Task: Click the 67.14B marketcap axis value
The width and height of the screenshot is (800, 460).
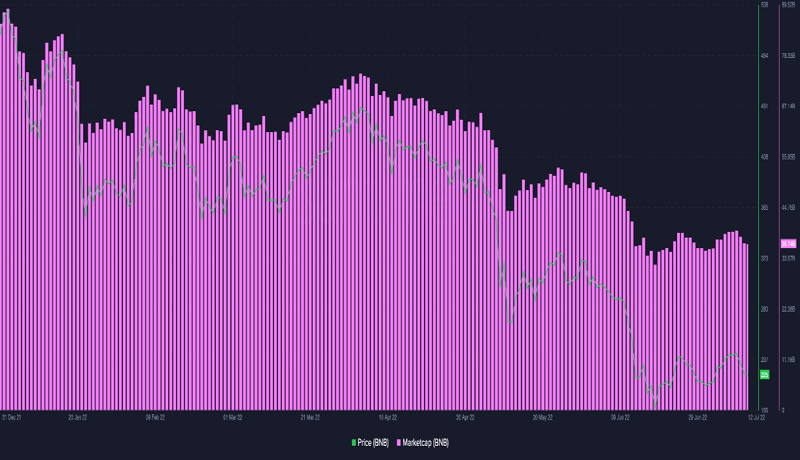Action: [x=788, y=106]
